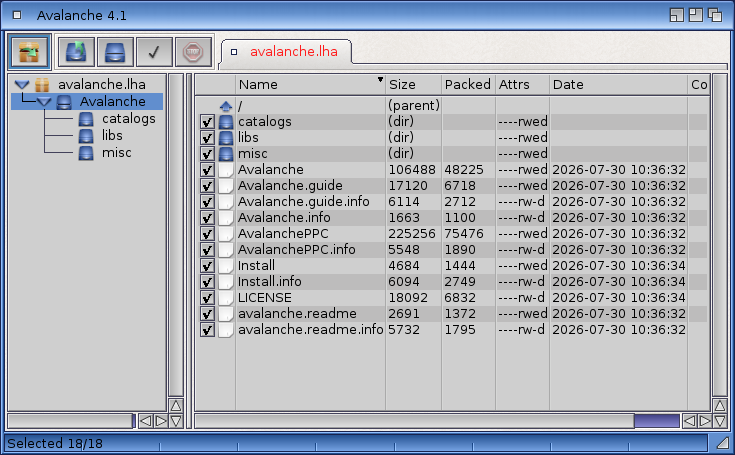This screenshot has width=735, height=455.
Task: Click the AvalanchePPC file name
Action: 283,234
